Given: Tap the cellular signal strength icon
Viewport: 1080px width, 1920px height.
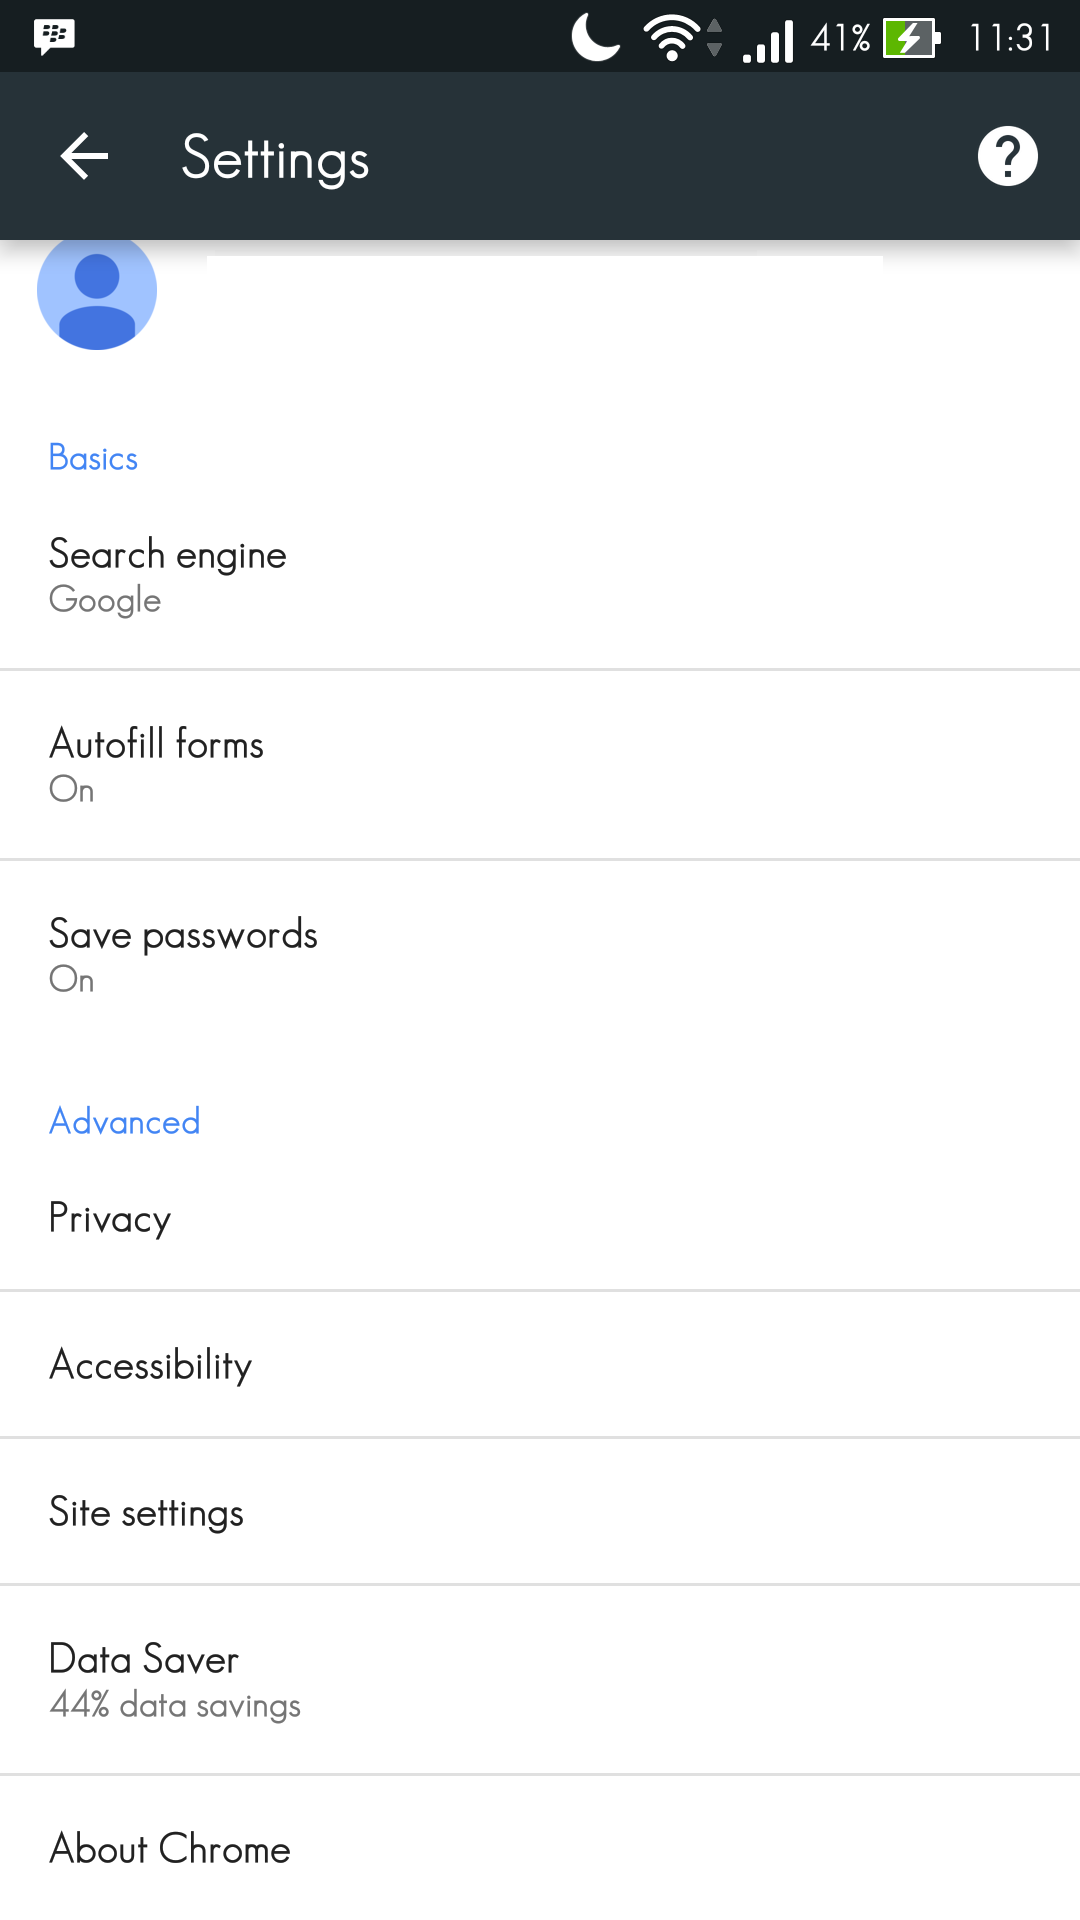Looking at the screenshot, I should click(769, 40).
